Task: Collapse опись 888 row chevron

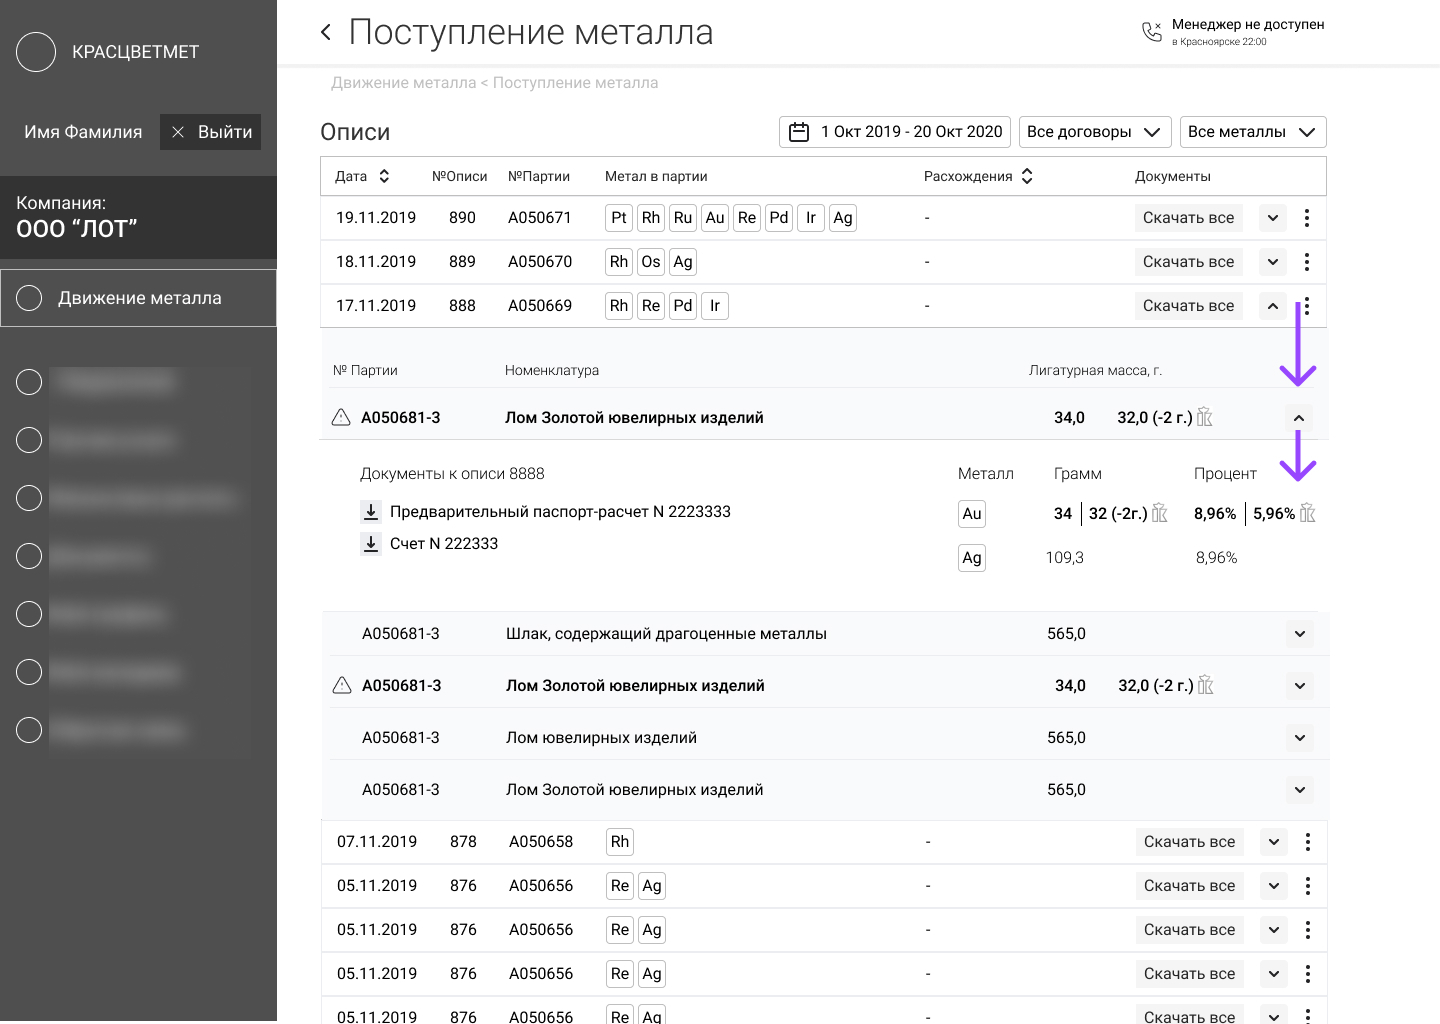Action: pos(1273,306)
